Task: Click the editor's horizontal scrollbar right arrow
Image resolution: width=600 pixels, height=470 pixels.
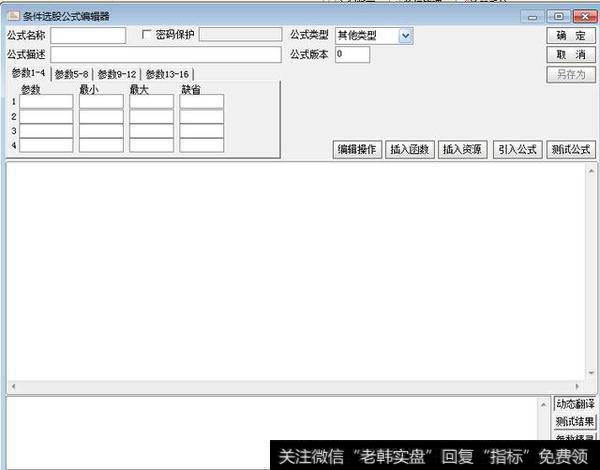Action: pos(577,386)
